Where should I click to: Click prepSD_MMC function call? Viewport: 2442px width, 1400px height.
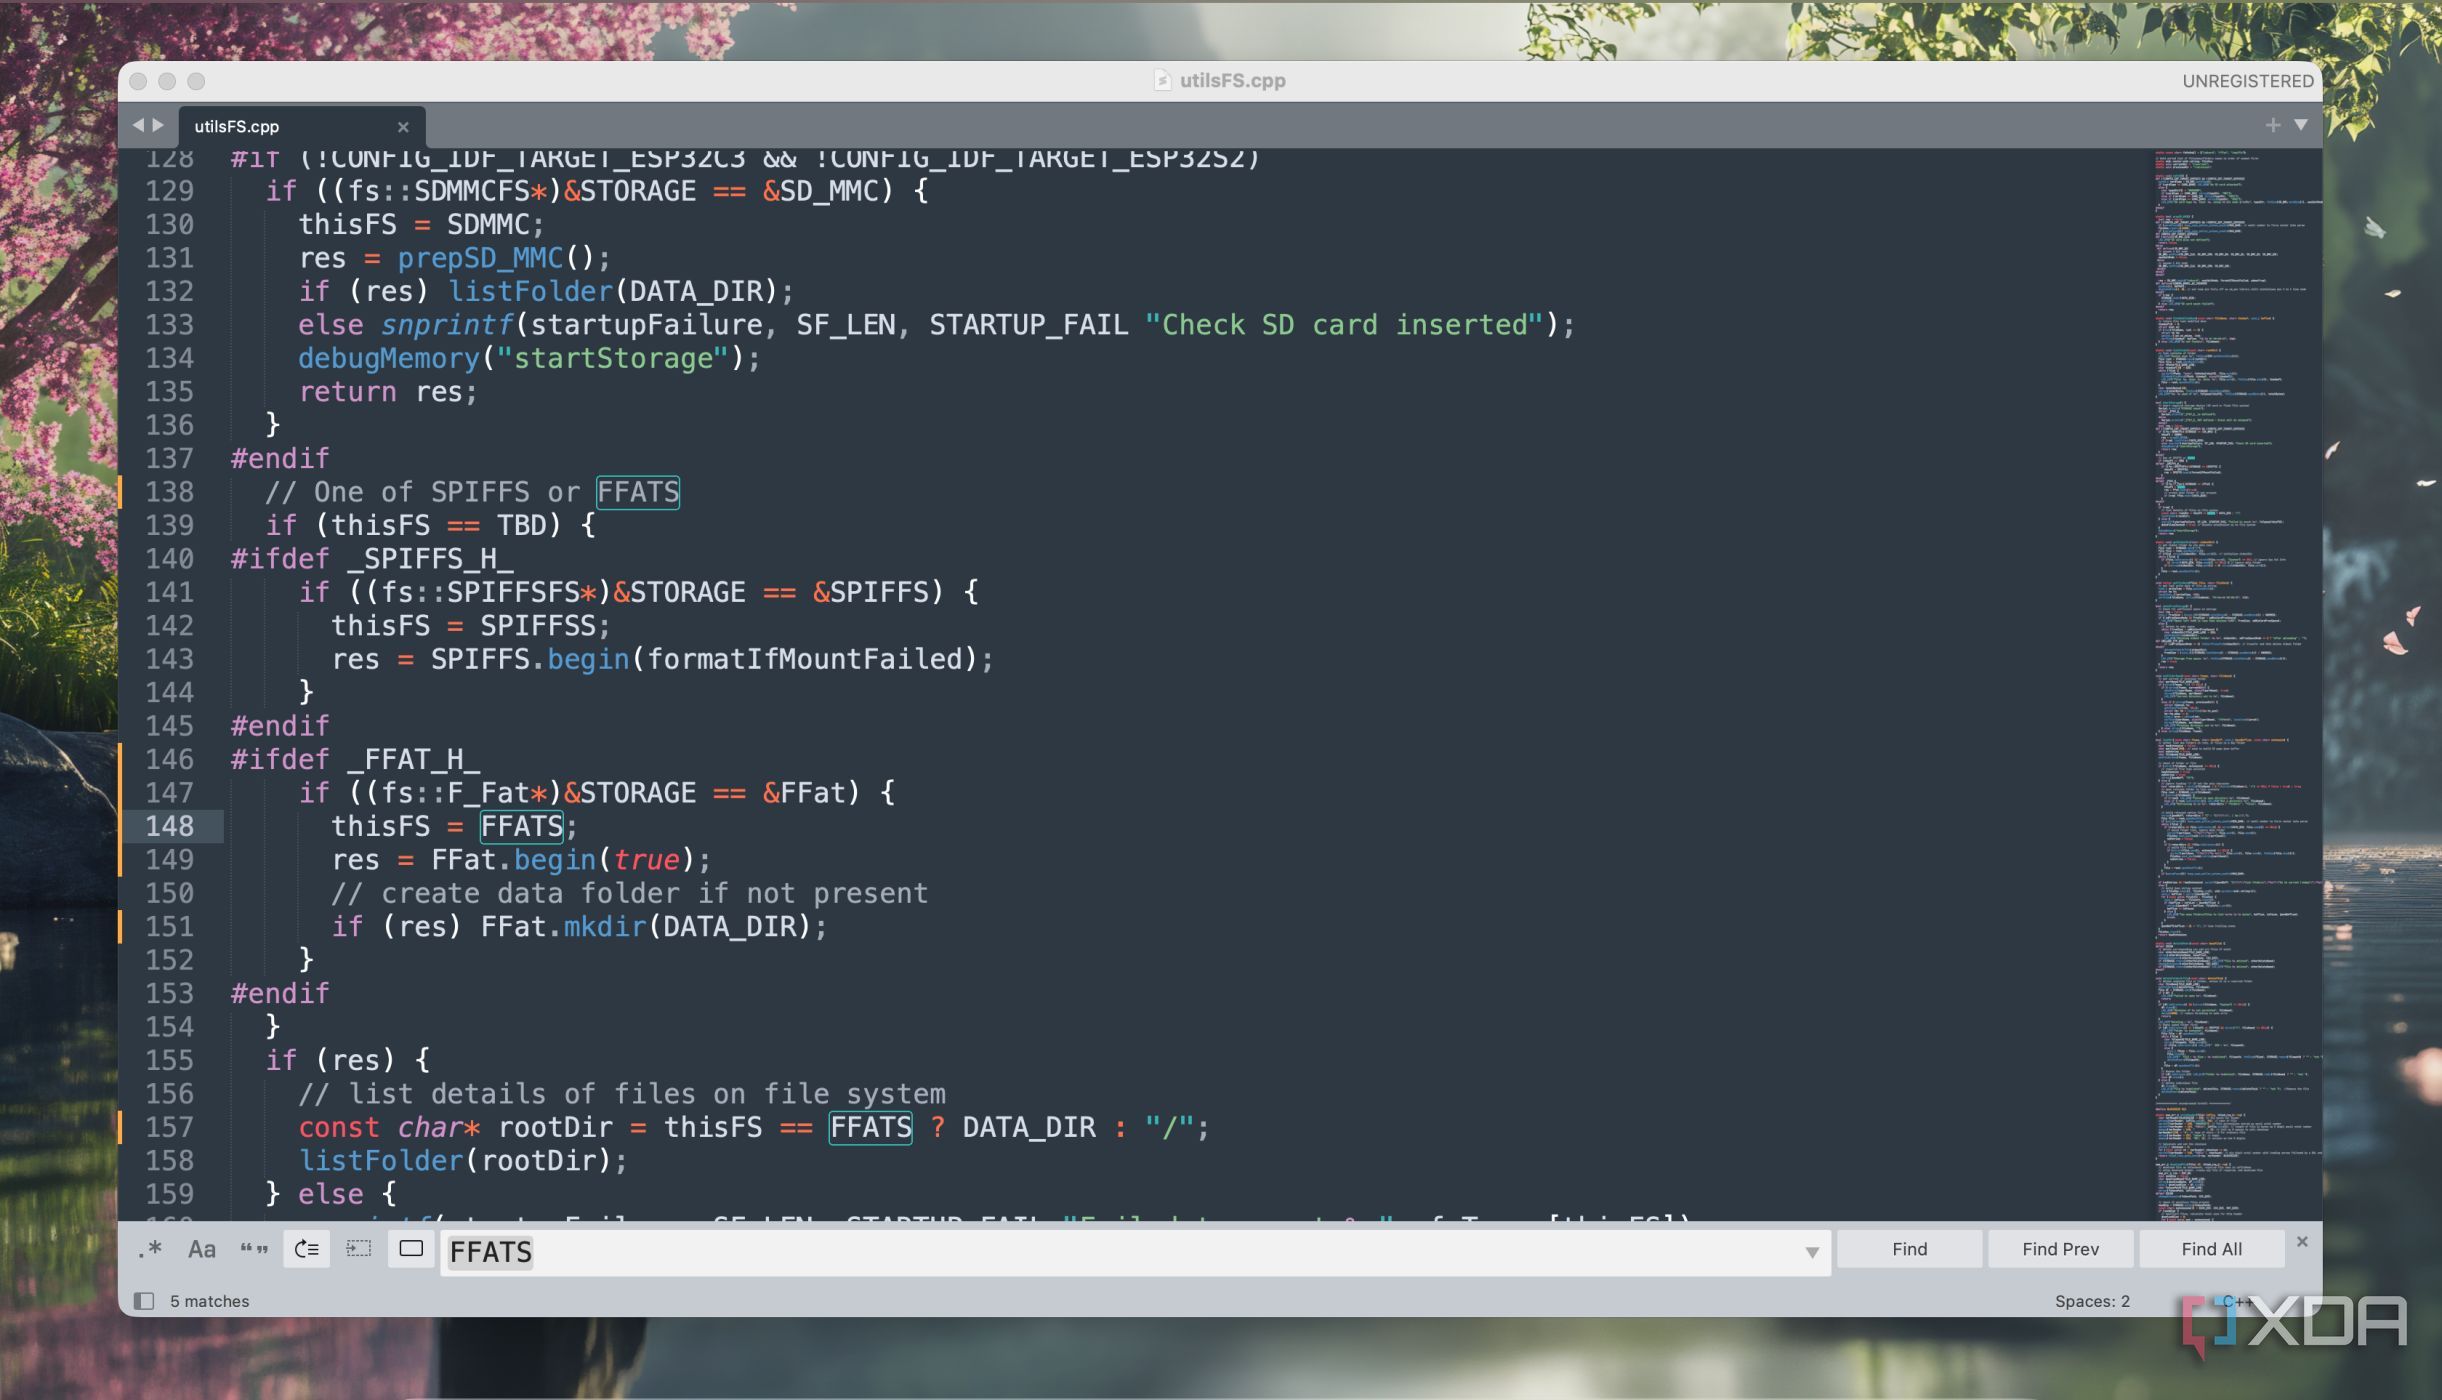click(x=480, y=258)
